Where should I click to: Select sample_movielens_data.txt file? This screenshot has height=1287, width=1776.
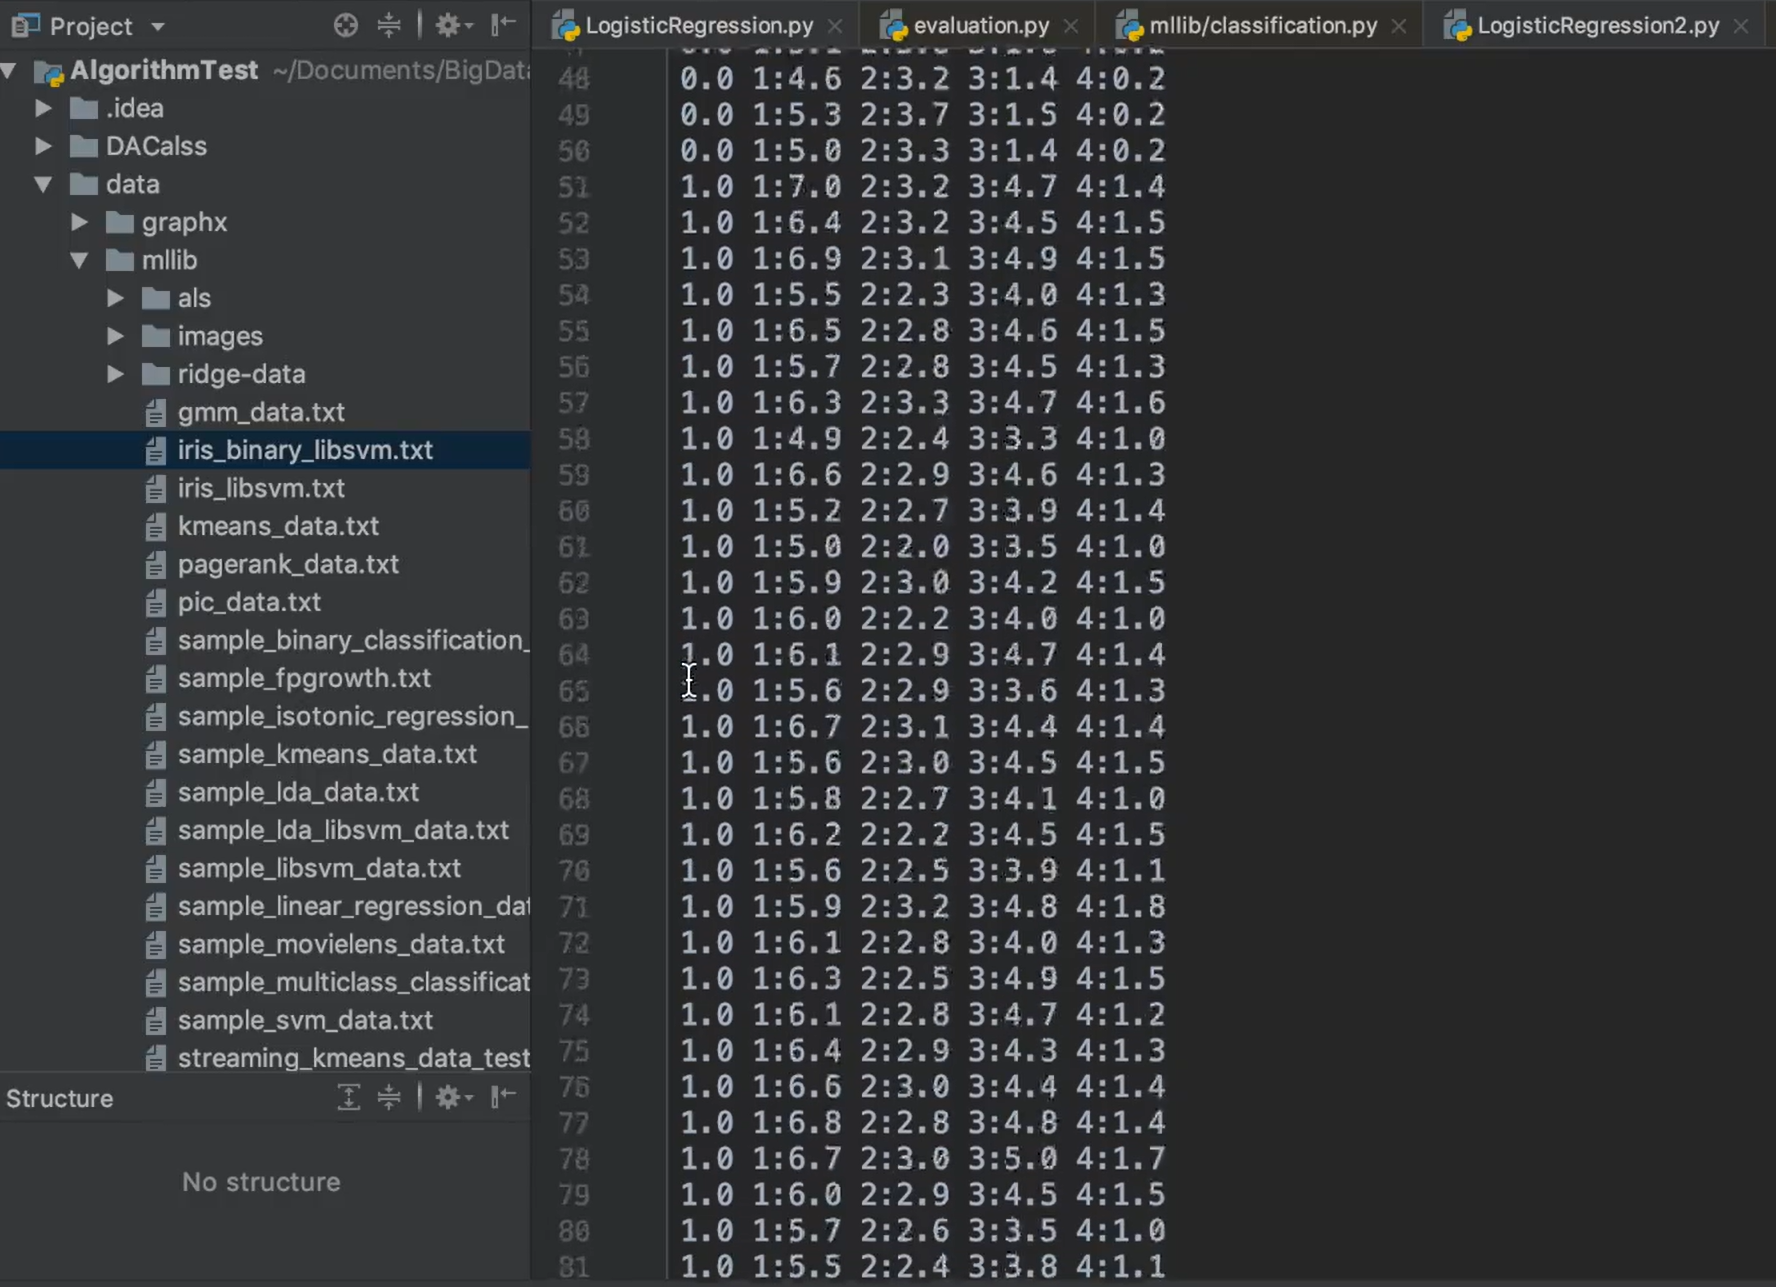pyautogui.click(x=341, y=944)
